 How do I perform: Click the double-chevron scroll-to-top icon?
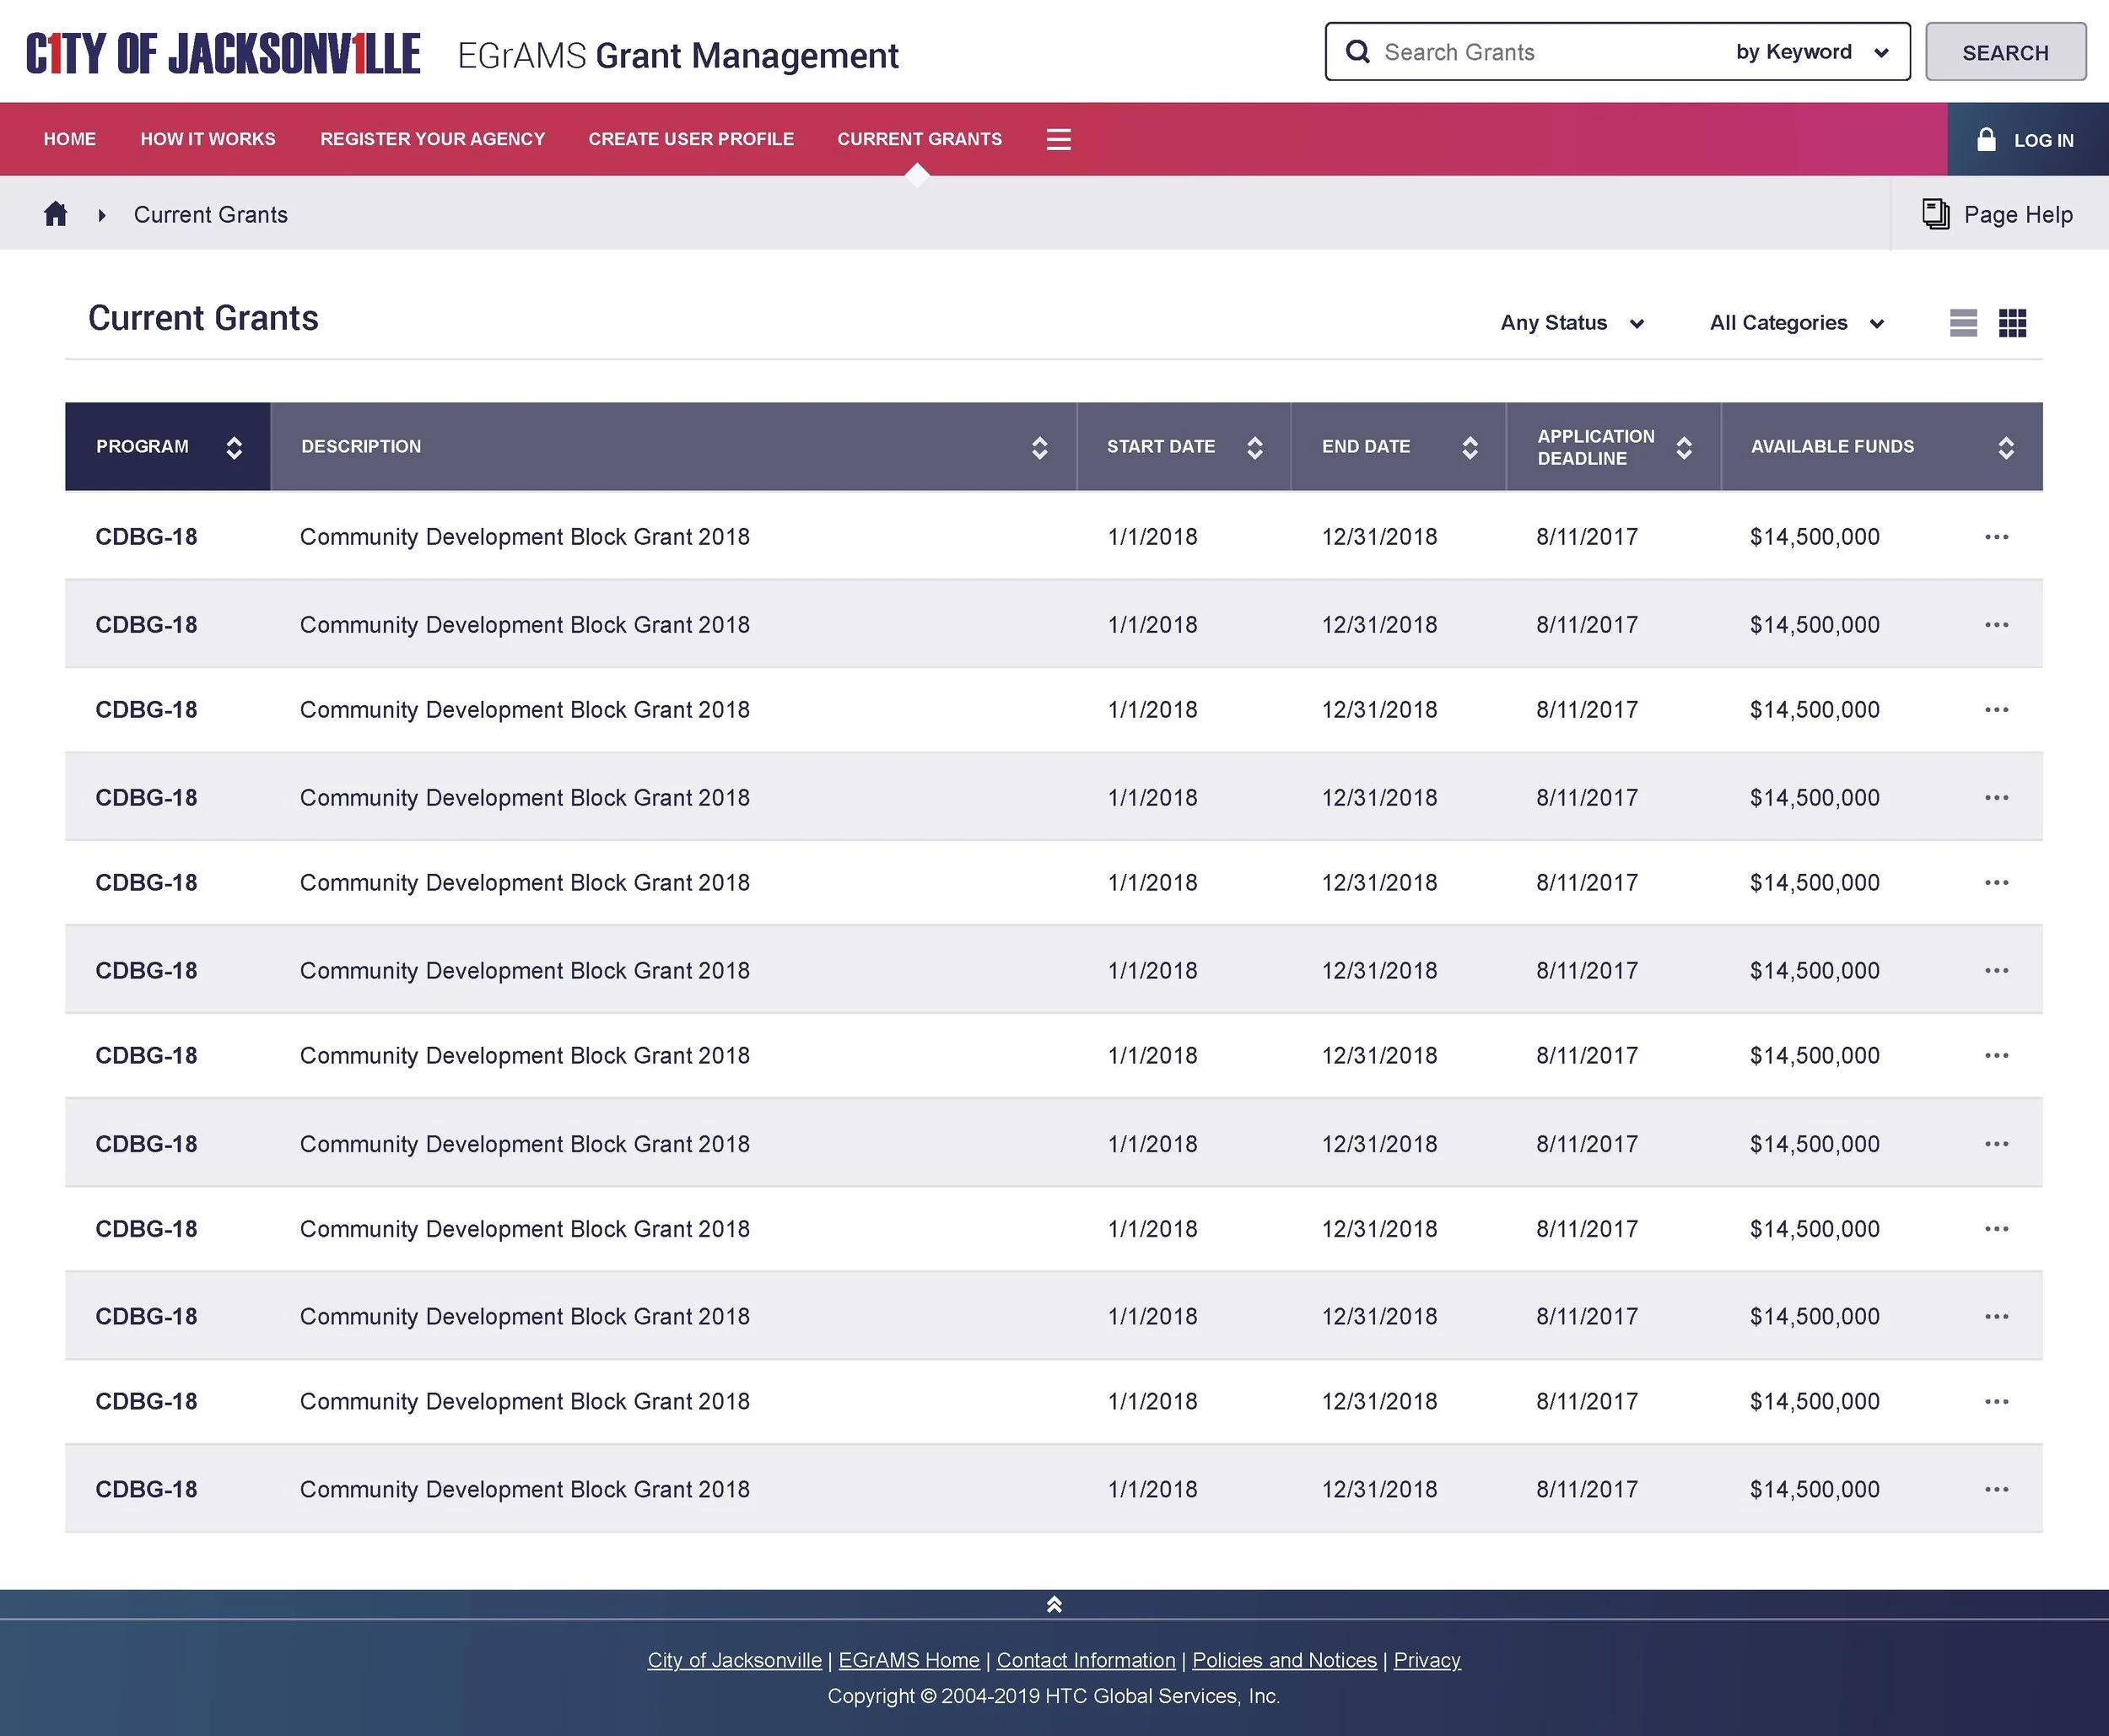coord(1054,1604)
